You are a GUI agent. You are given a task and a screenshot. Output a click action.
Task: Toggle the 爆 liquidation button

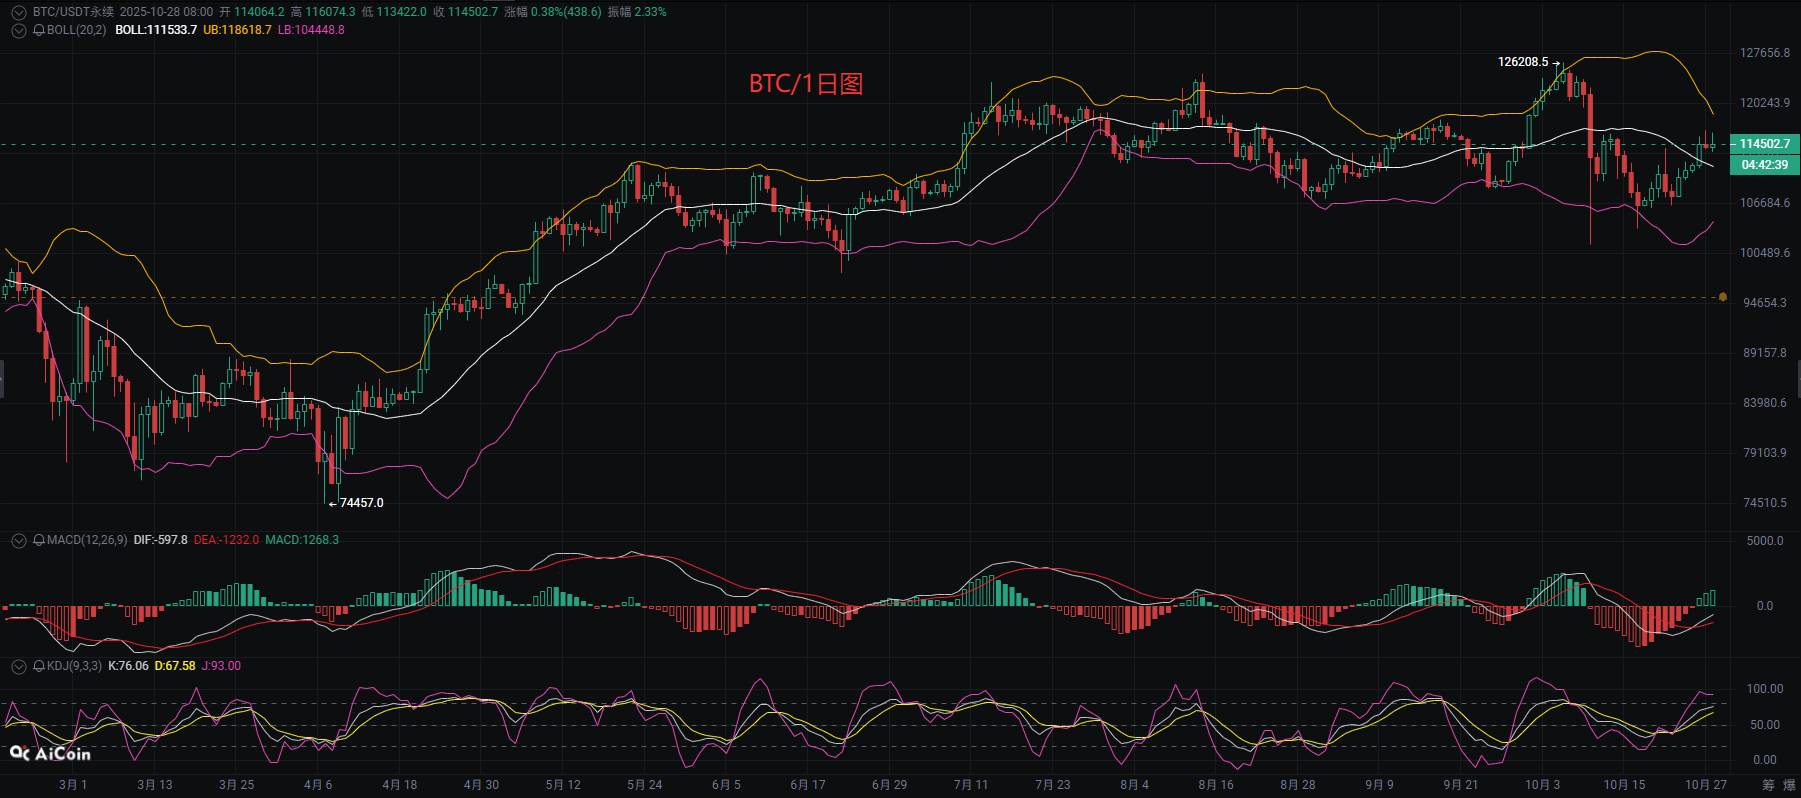[x=1789, y=785]
